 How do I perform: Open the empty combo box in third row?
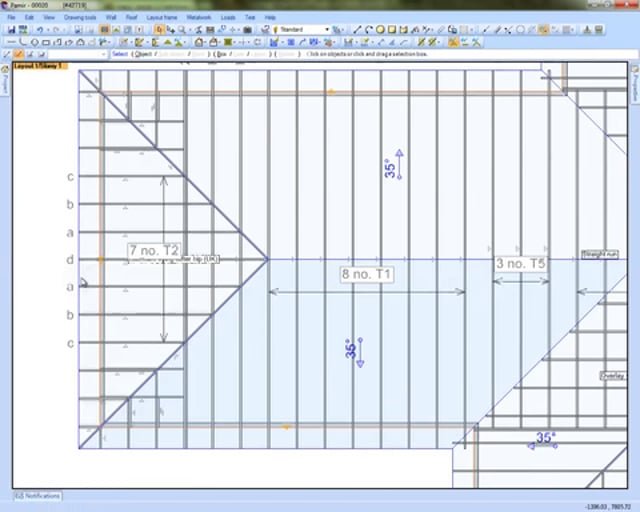[78, 54]
